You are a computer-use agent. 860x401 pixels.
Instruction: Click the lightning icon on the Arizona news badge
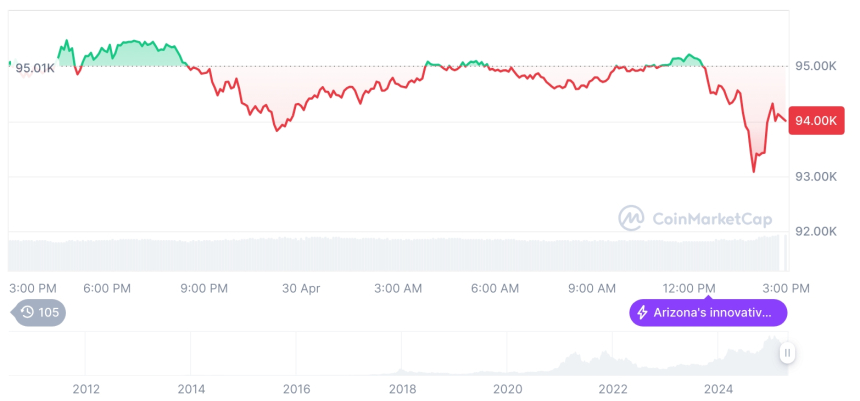point(642,313)
